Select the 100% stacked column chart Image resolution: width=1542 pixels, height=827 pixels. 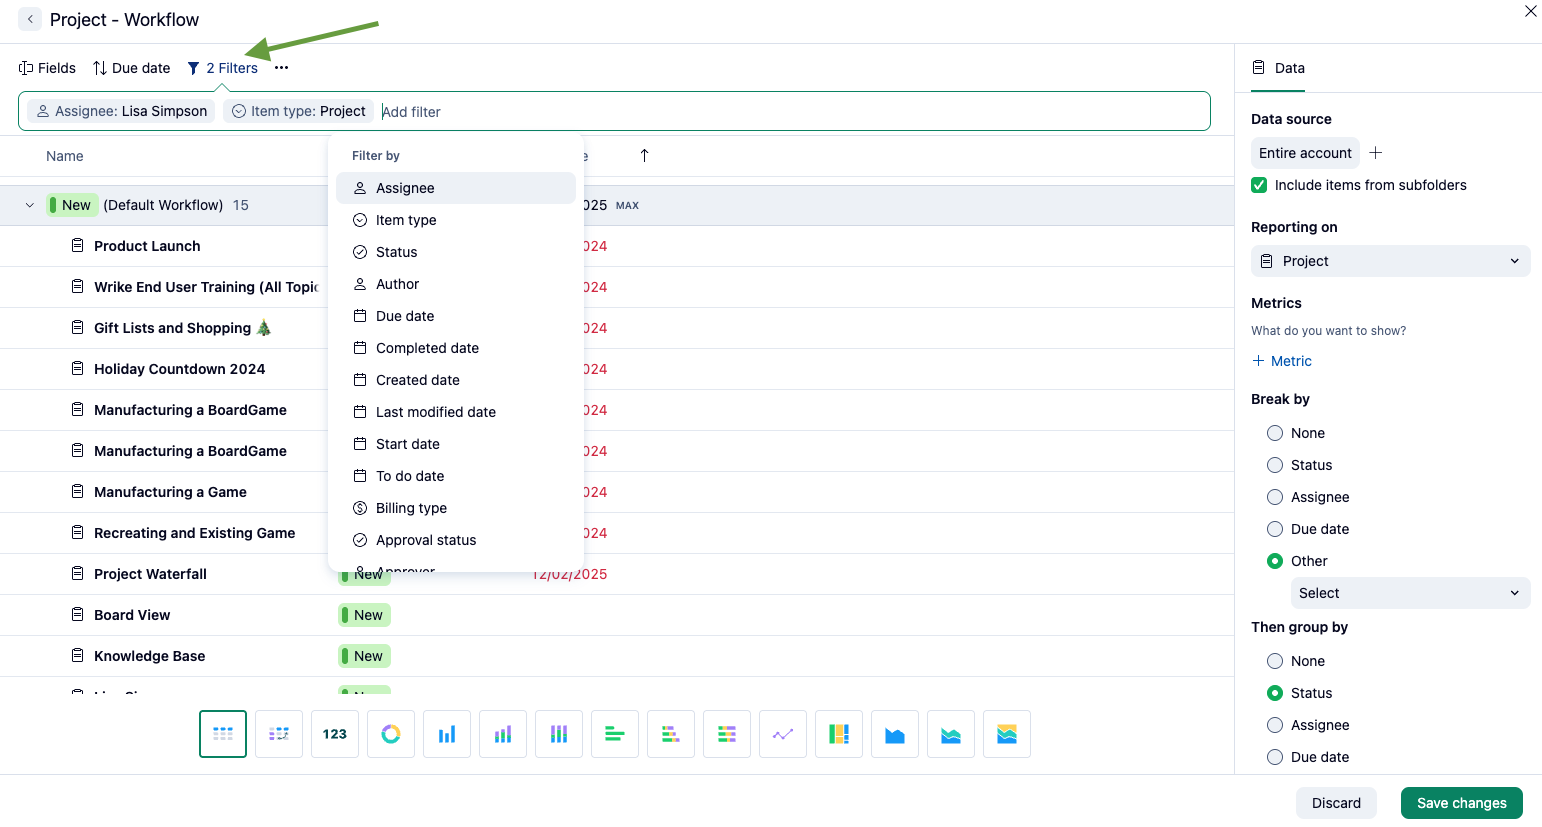(x=559, y=734)
